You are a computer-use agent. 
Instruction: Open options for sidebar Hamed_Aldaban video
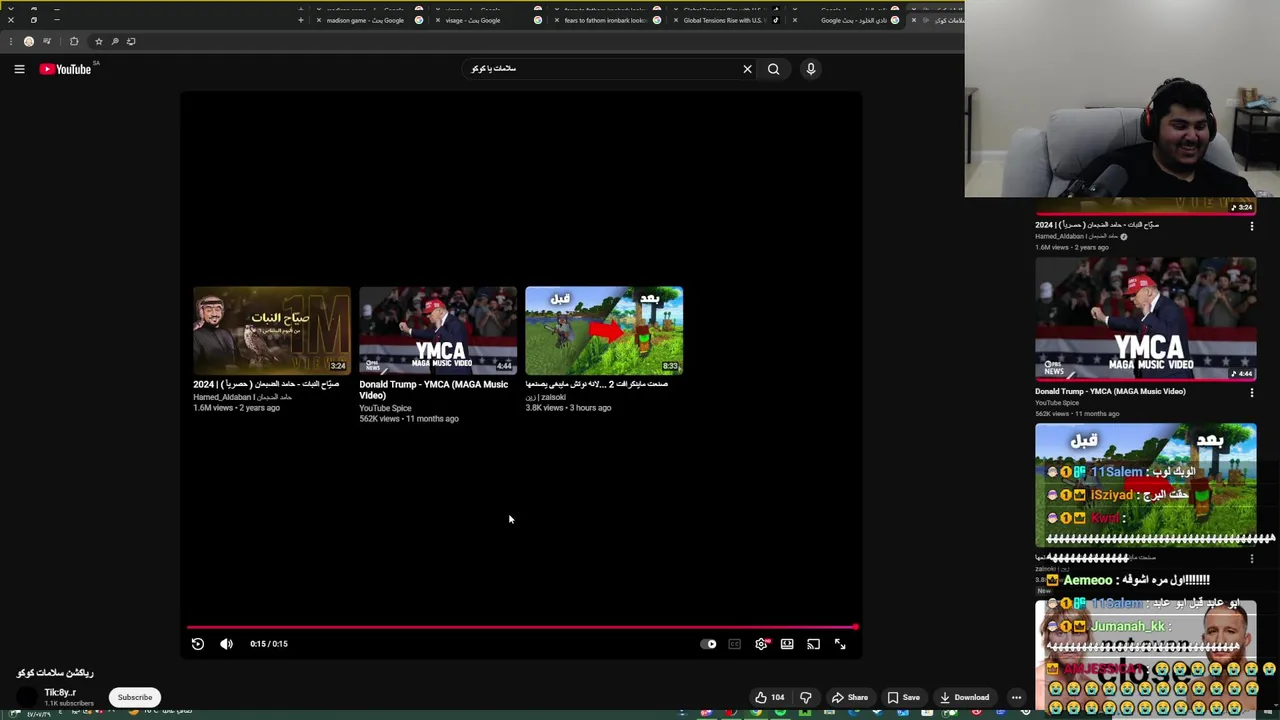(1251, 226)
